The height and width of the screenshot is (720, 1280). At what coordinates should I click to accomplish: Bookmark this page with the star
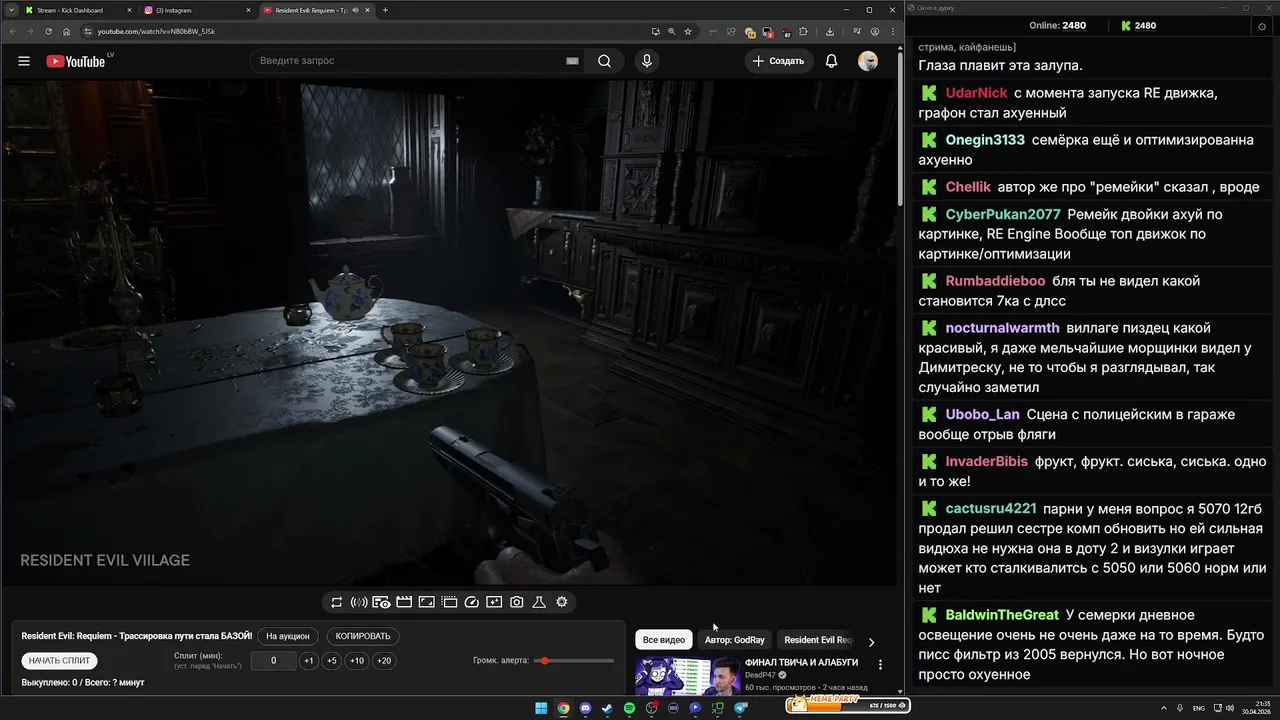688,31
